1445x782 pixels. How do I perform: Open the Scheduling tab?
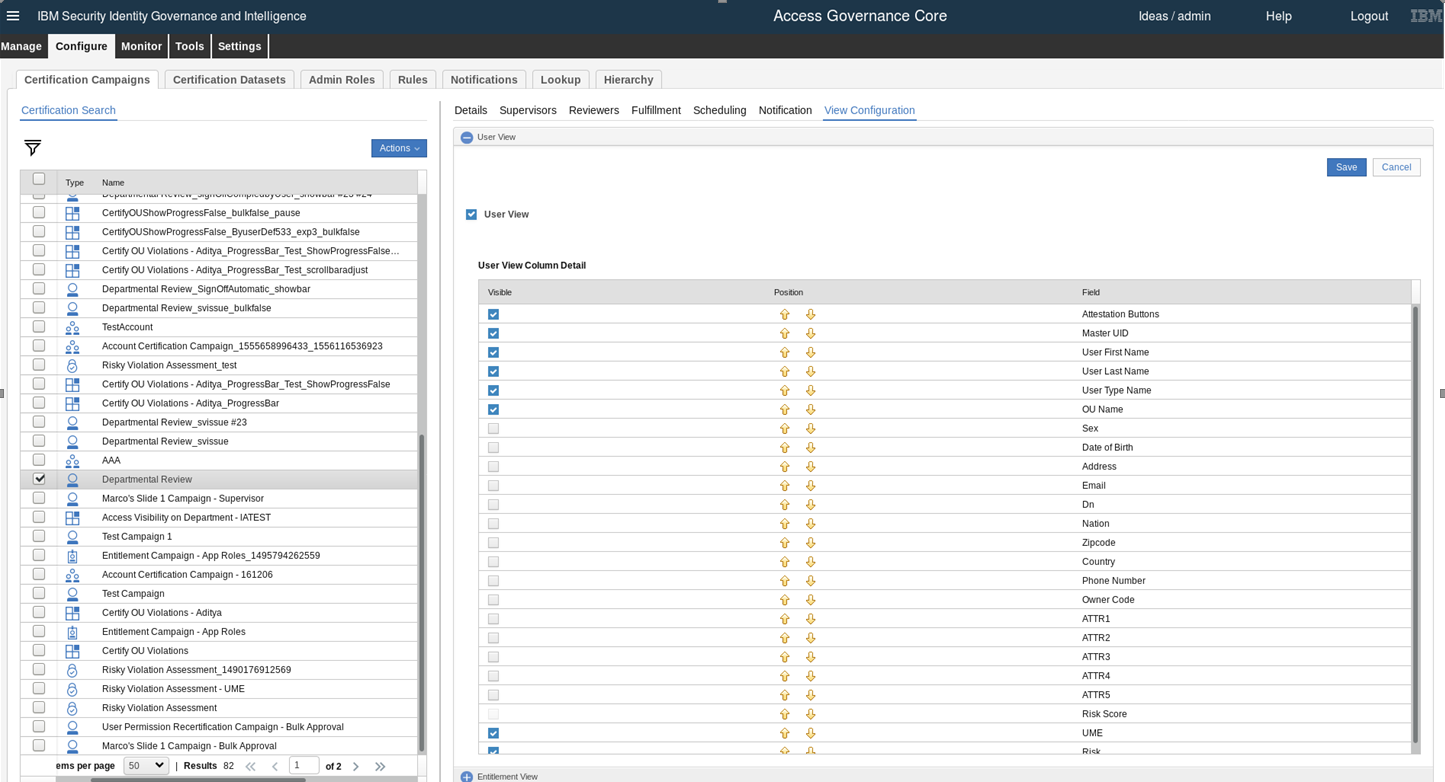click(719, 110)
